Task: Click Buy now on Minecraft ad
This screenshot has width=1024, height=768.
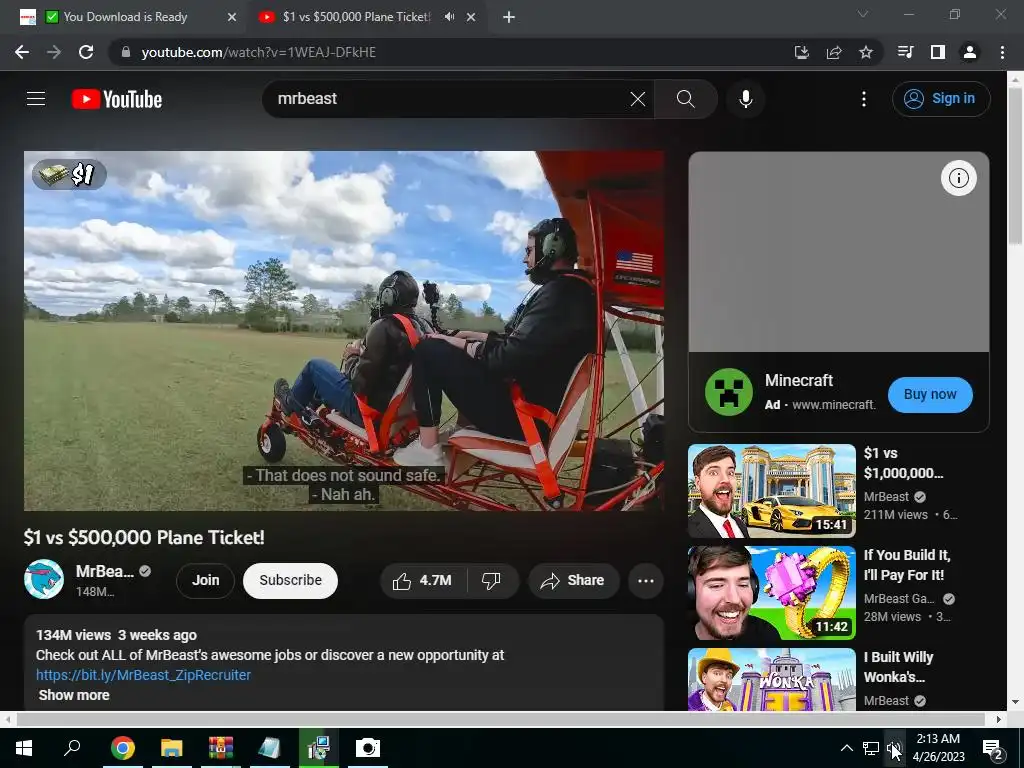Action: 930,394
